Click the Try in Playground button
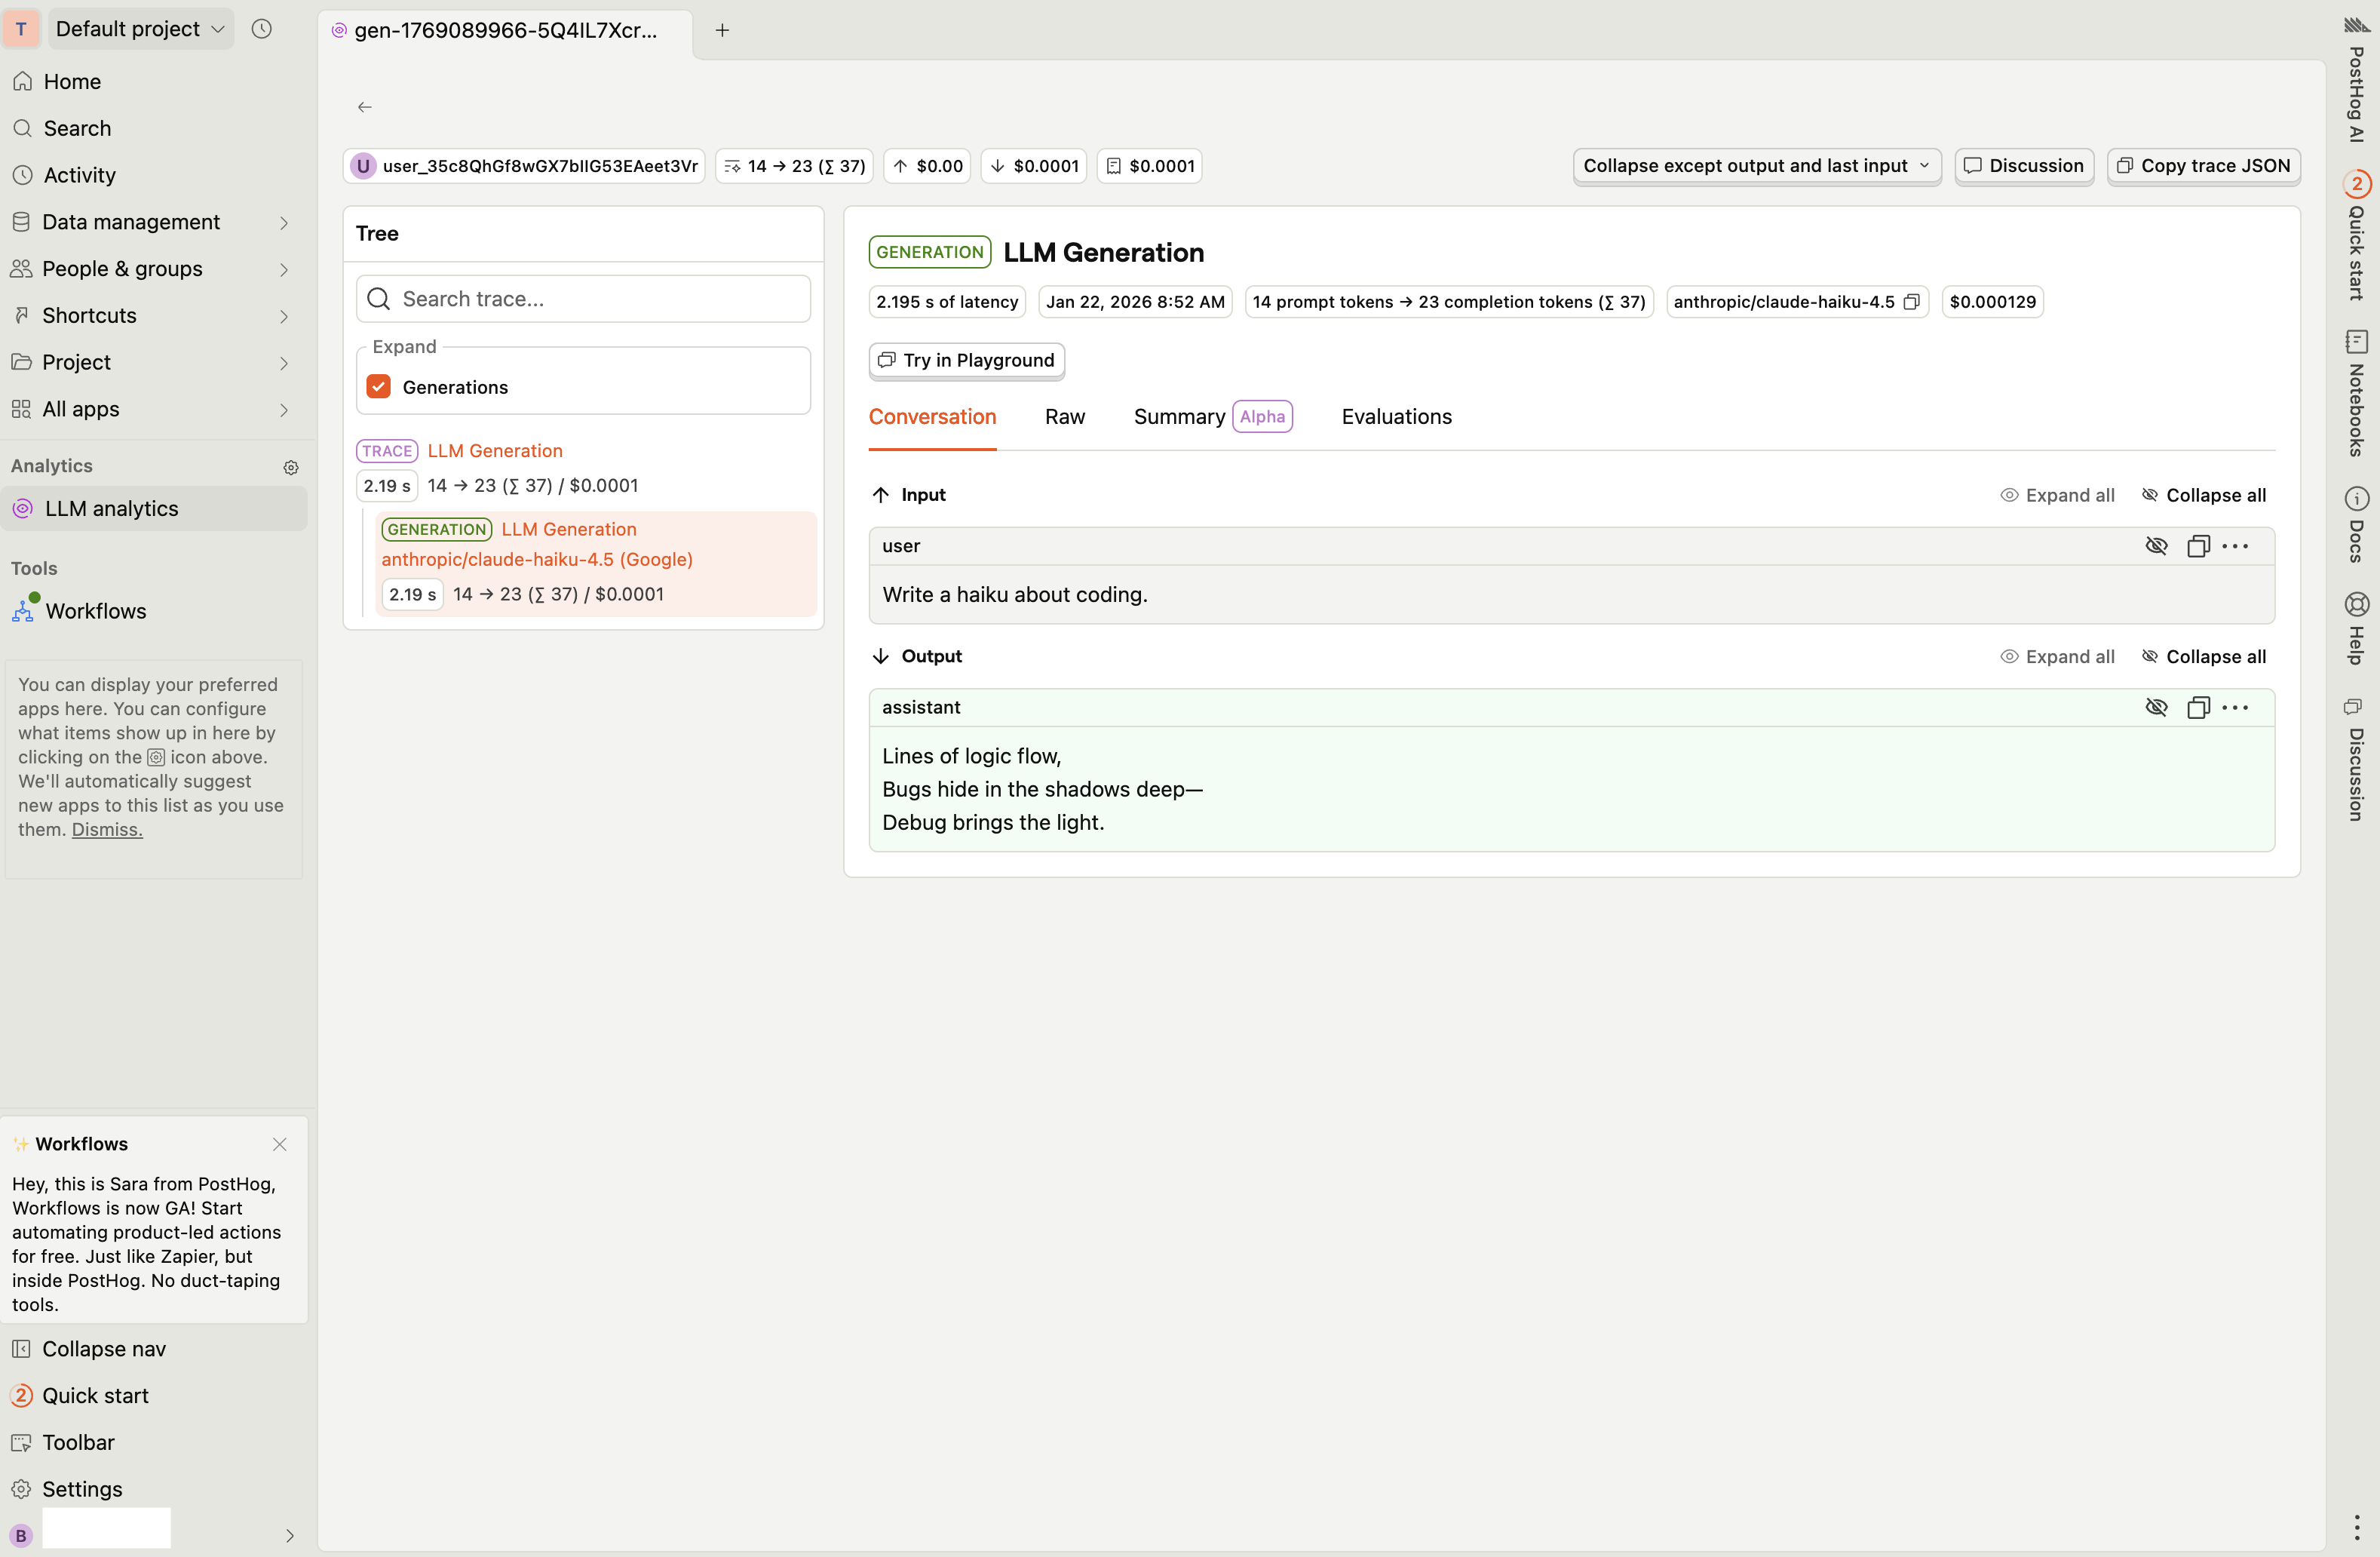The width and height of the screenshot is (2380, 1557). coord(966,360)
